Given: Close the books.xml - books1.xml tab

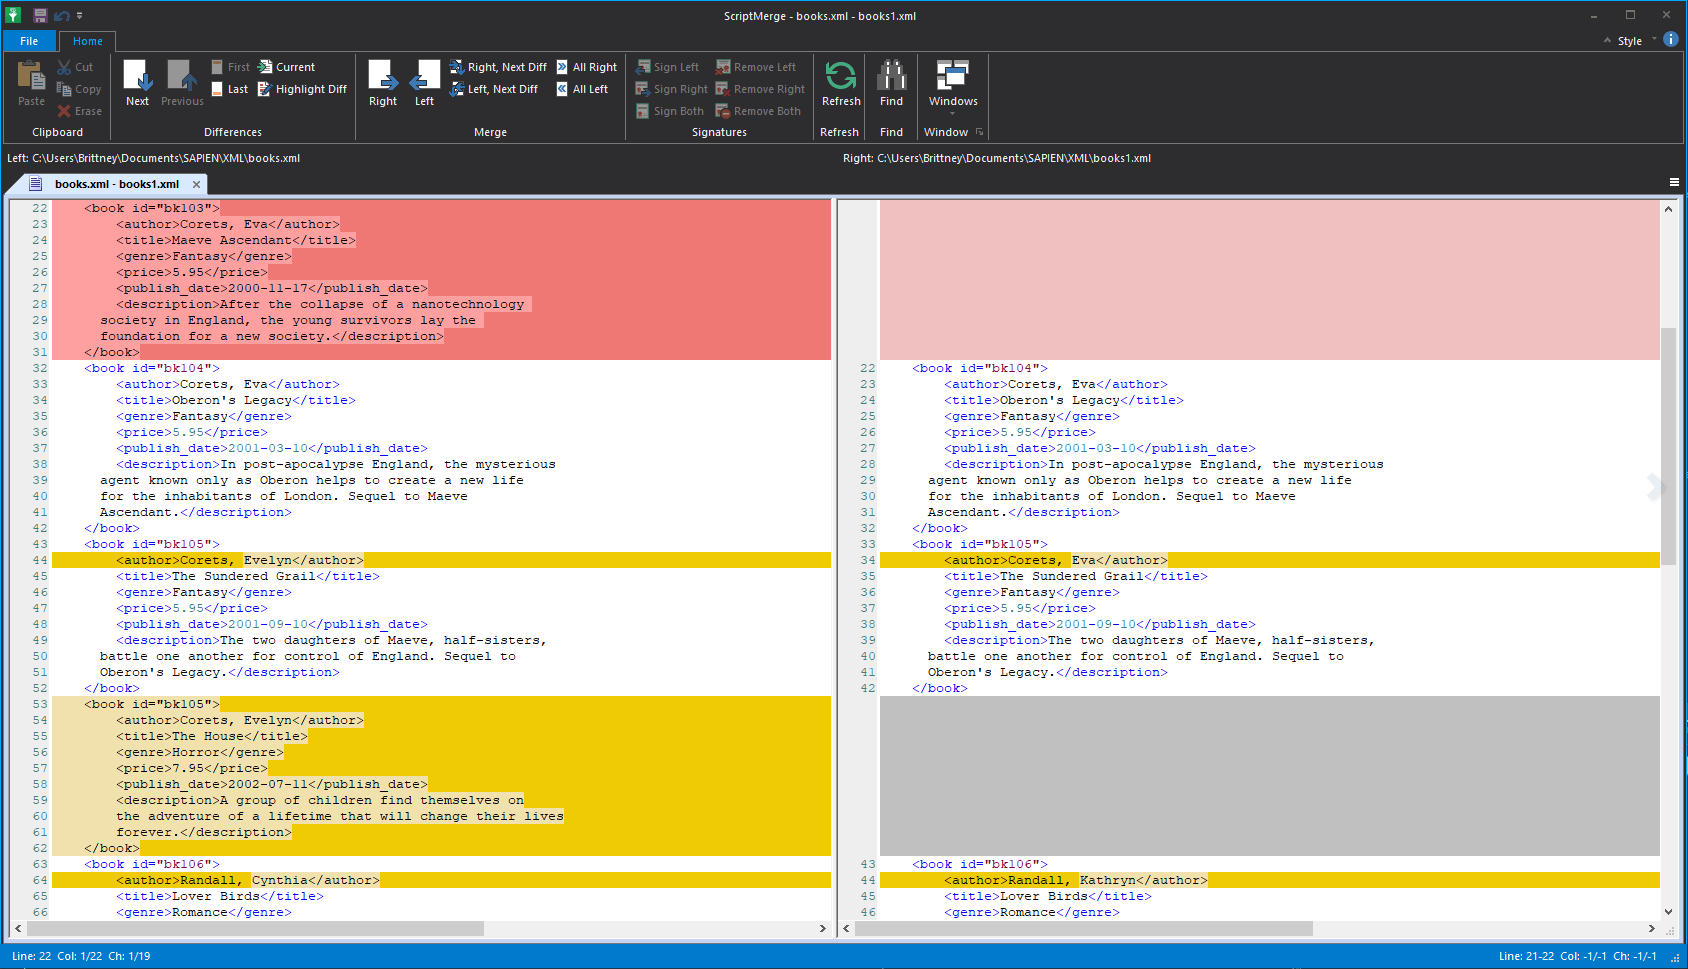Looking at the screenshot, I should click(197, 184).
